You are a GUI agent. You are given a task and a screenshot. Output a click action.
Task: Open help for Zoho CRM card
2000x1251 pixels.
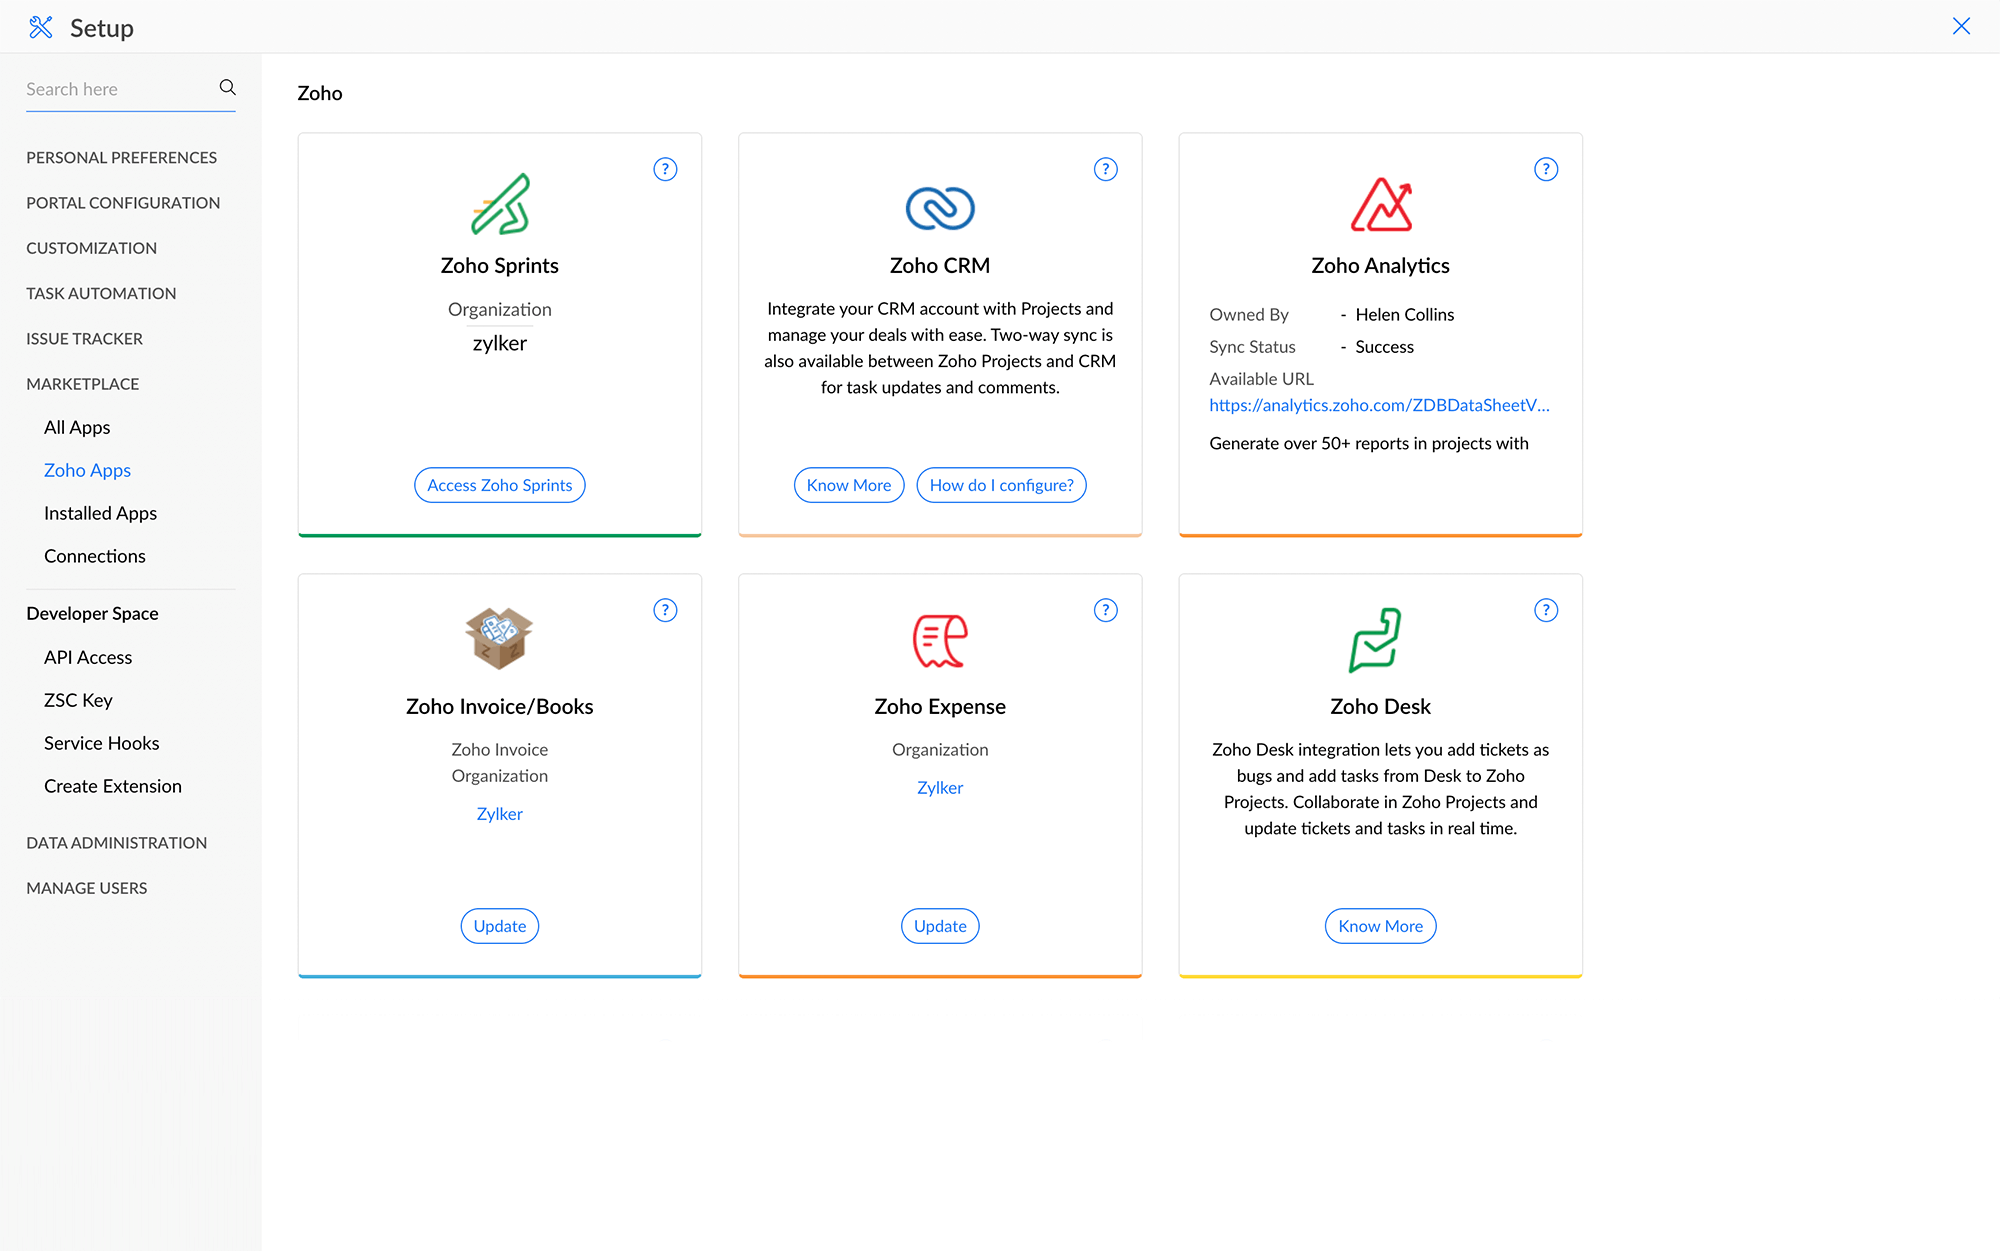pyautogui.click(x=1105, y=169)
